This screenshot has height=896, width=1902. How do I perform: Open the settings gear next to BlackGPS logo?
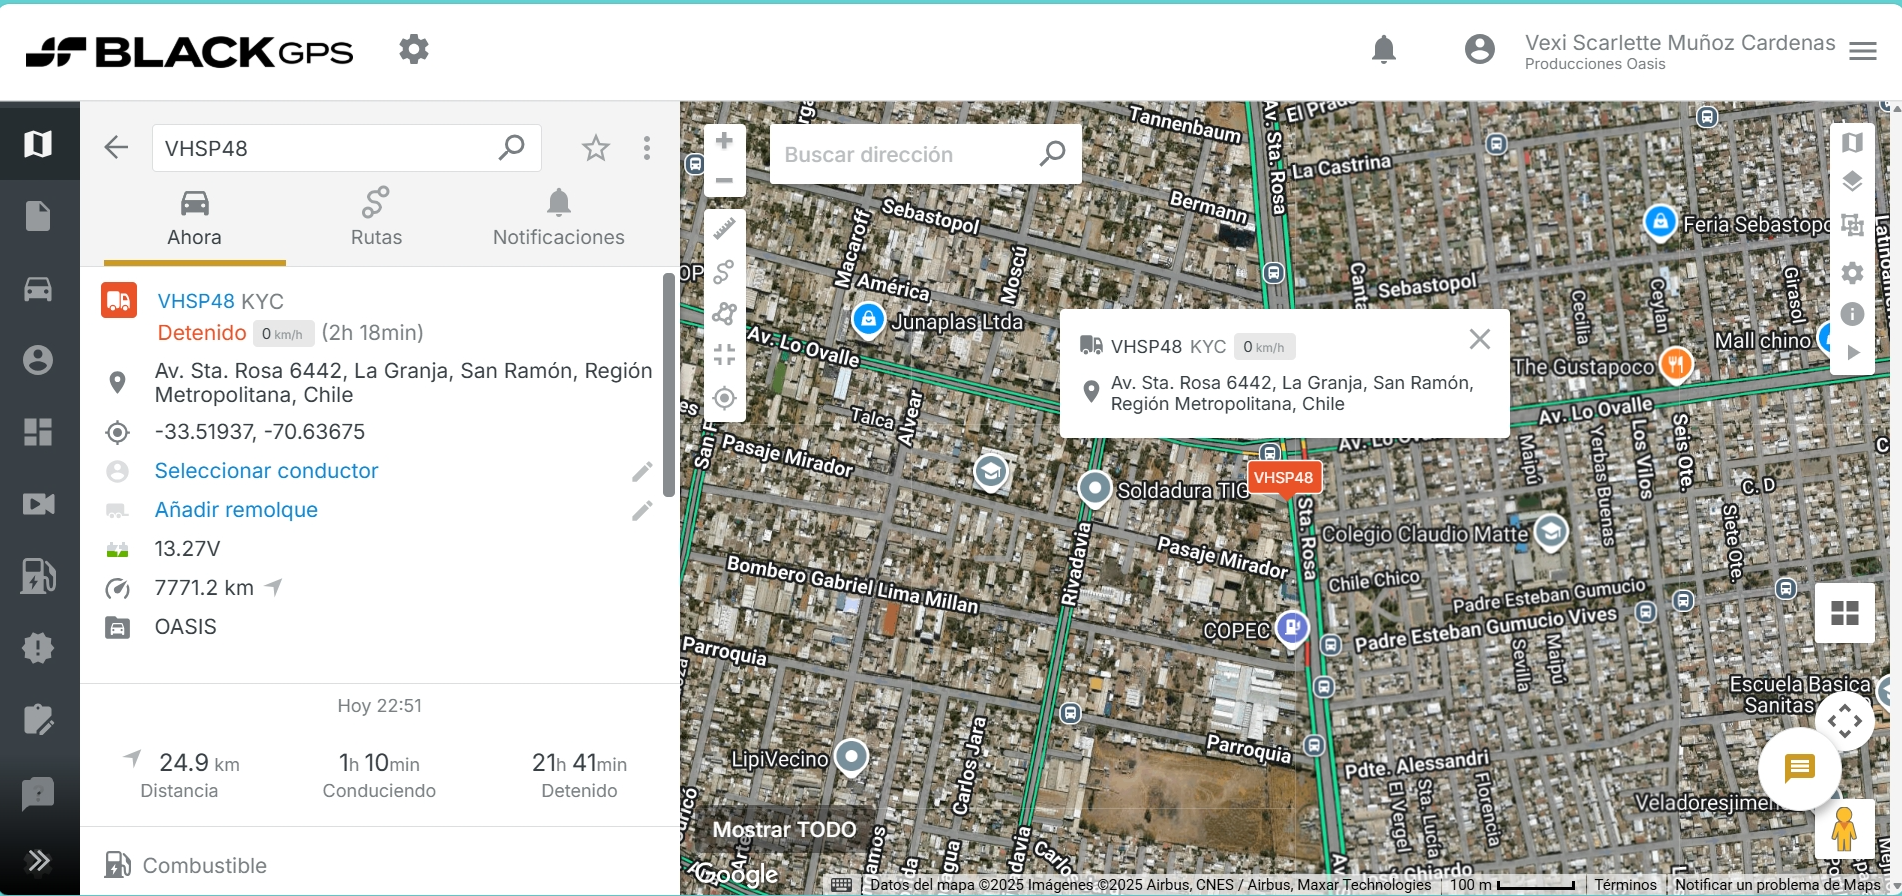[x=413, y=49]
